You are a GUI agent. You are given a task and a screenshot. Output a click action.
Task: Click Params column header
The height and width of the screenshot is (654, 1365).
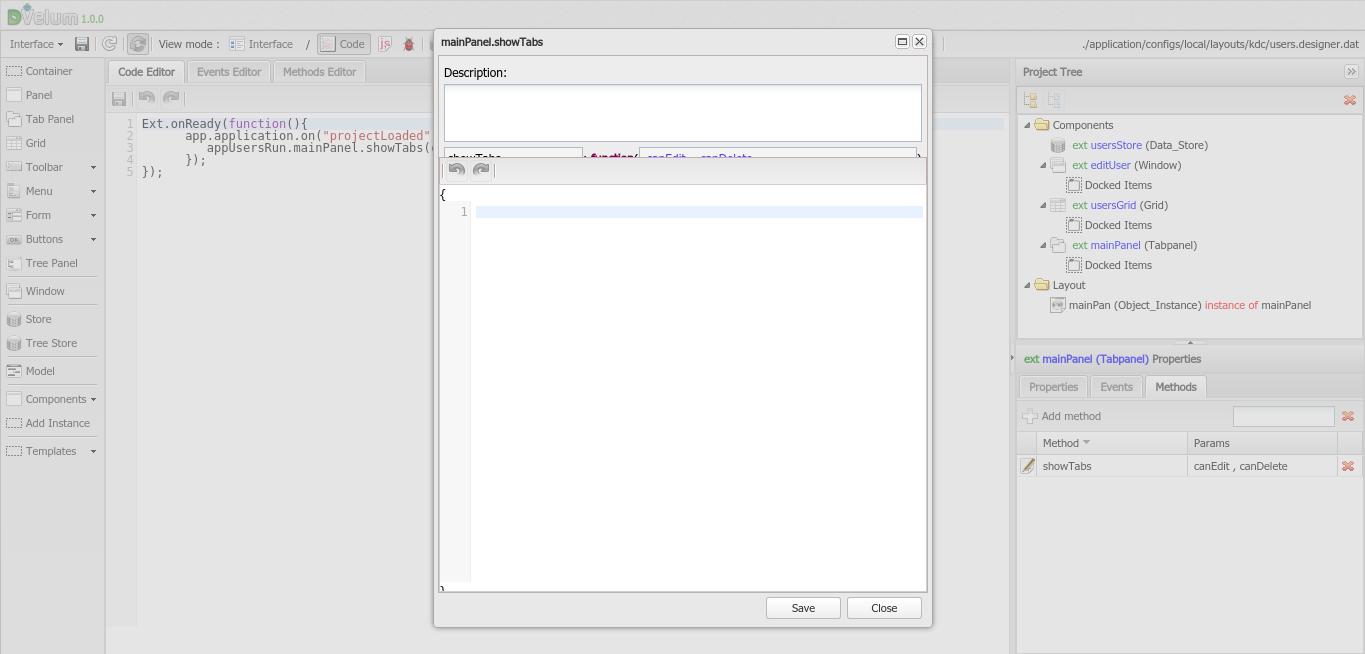click(1262, 443)
